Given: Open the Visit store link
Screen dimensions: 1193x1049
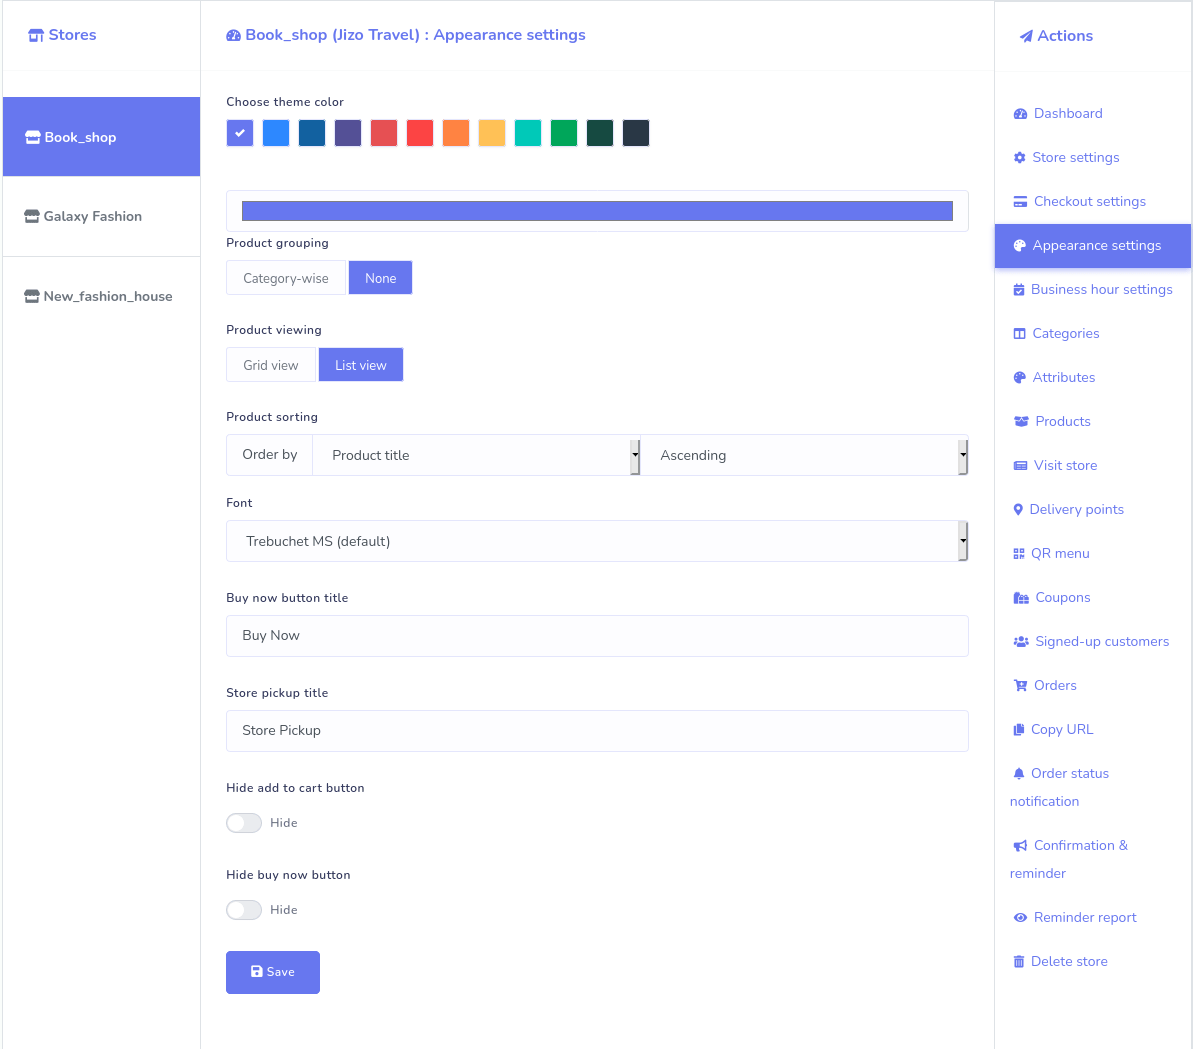Looking at the screenshot, I should coord(1065,466).
